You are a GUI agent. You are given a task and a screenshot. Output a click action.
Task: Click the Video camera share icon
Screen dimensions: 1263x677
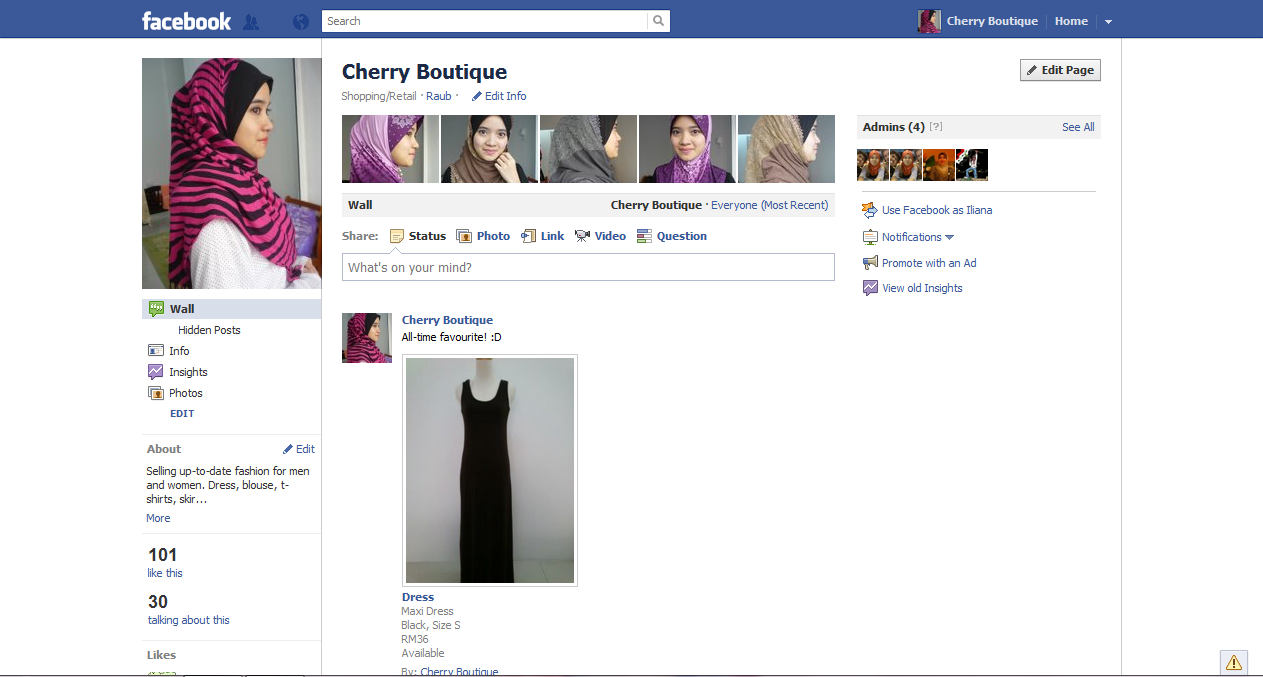[x=582, y=236]
